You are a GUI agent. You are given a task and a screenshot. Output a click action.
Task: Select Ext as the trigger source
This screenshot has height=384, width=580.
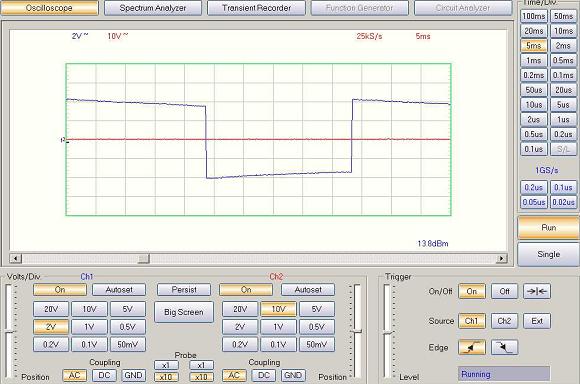537,321
